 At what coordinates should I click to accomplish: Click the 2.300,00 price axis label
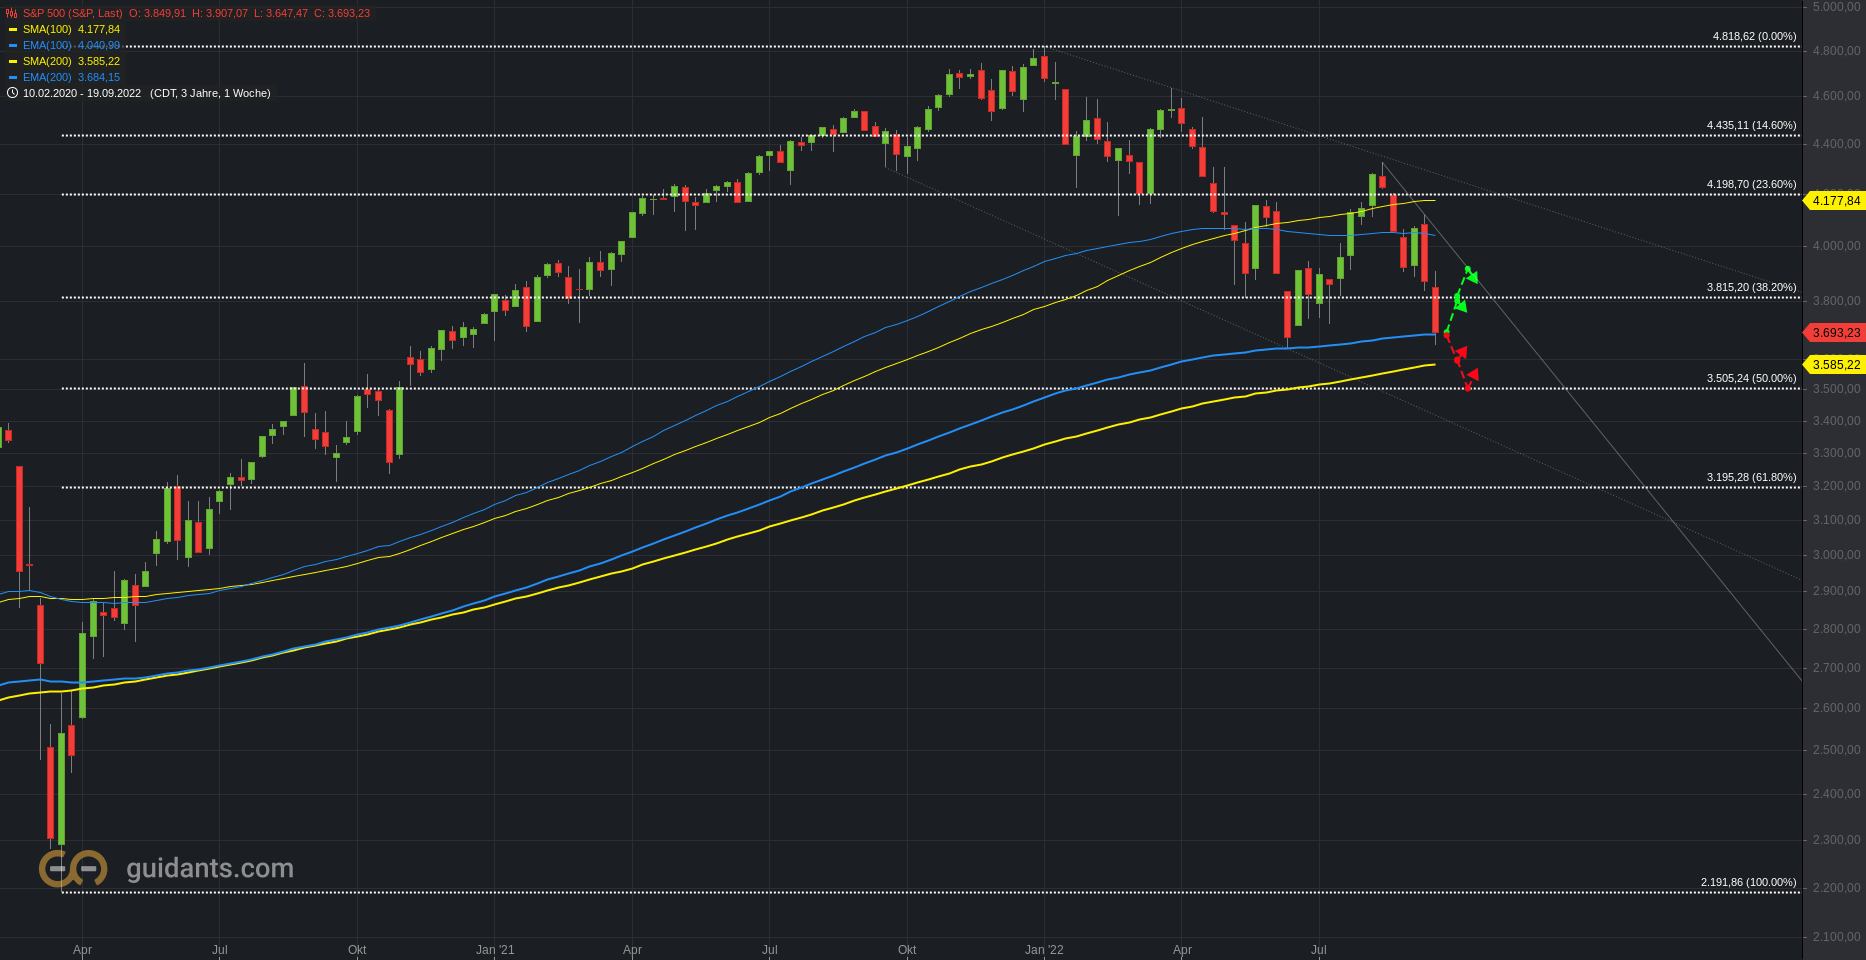1836,840
